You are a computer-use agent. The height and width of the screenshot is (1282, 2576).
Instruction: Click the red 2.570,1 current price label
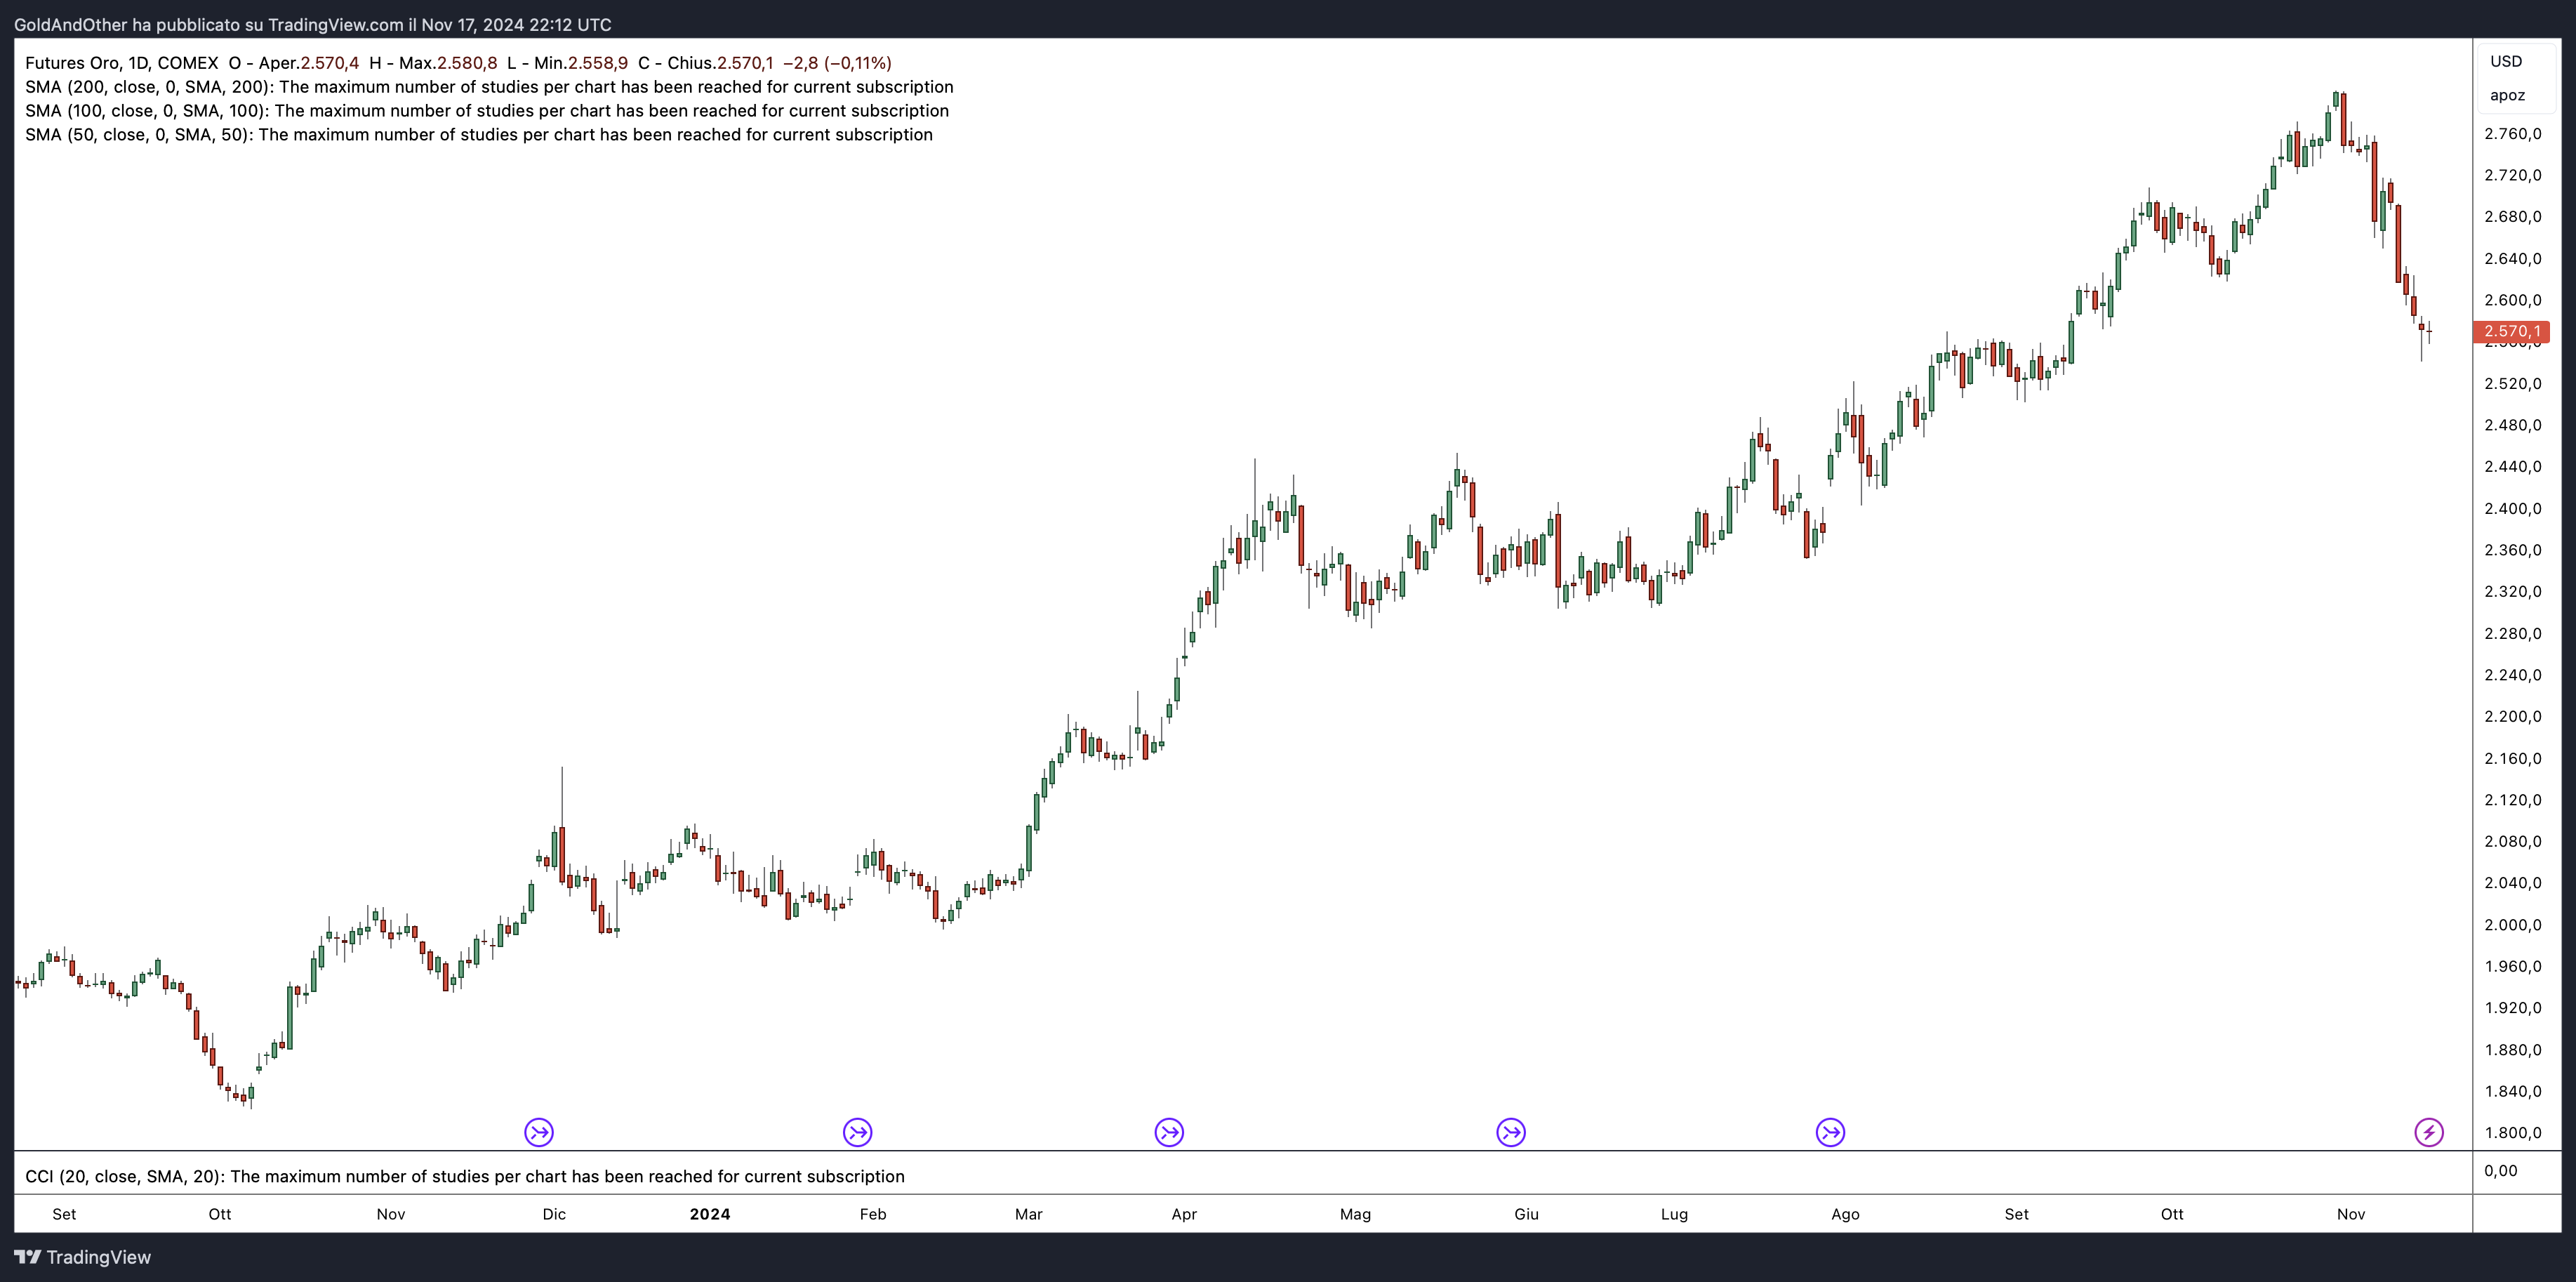point(2511,331)
